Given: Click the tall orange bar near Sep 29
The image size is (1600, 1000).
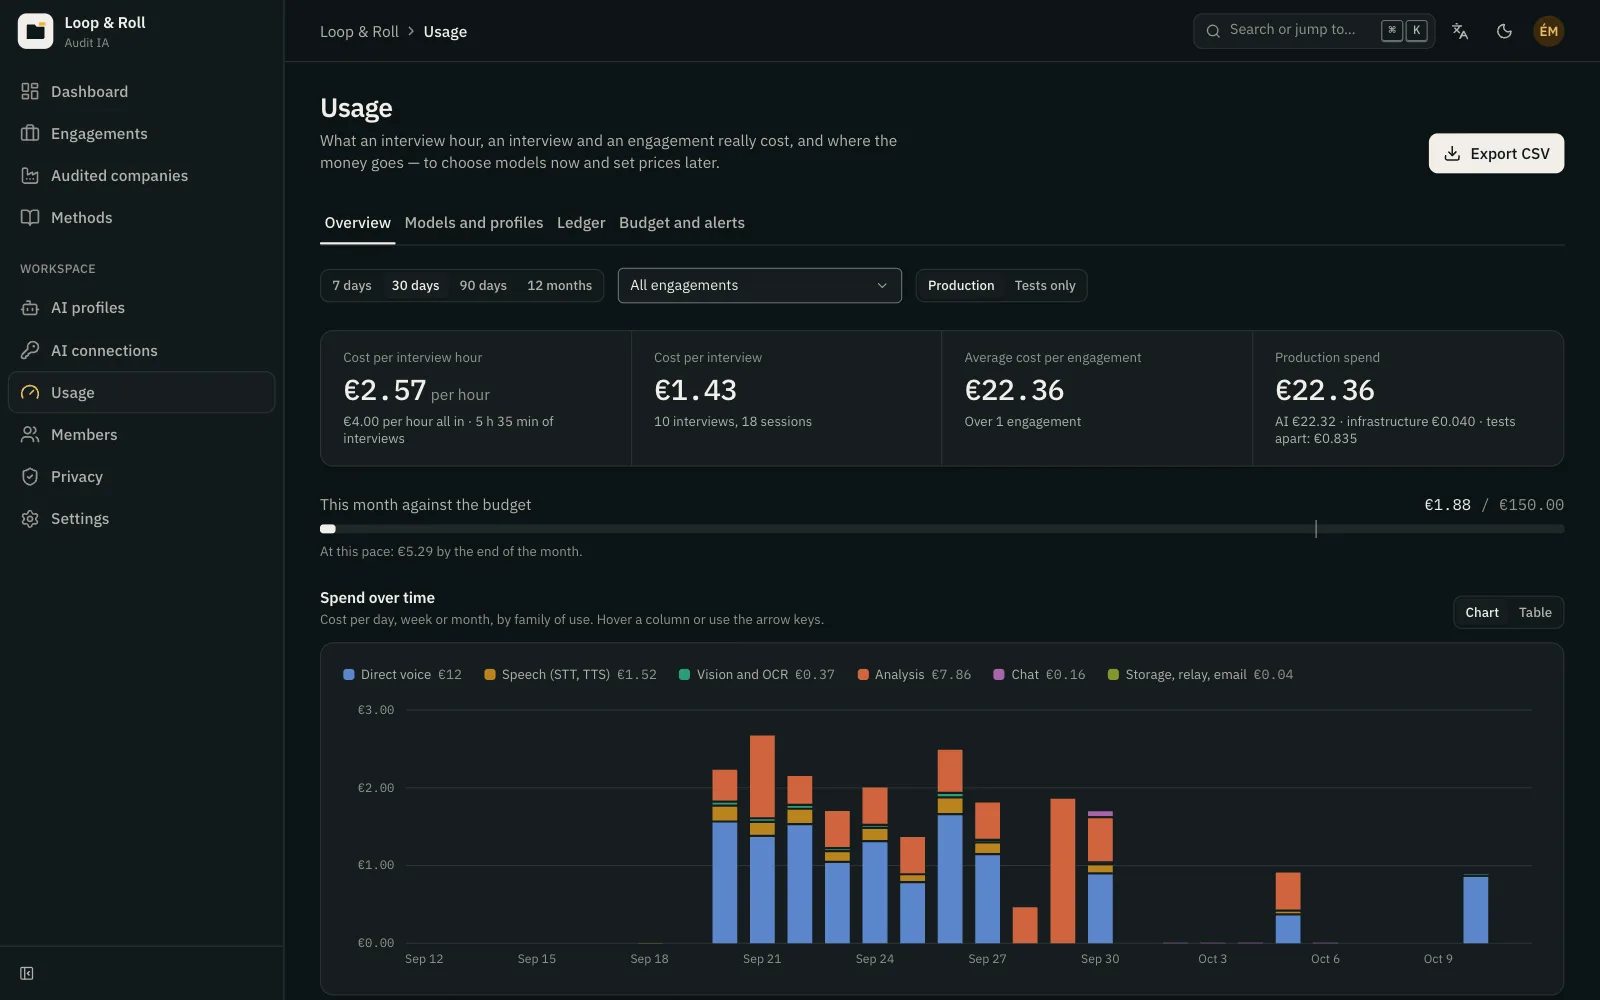Looking at the screenshot, I should [x=1063, y=871].
